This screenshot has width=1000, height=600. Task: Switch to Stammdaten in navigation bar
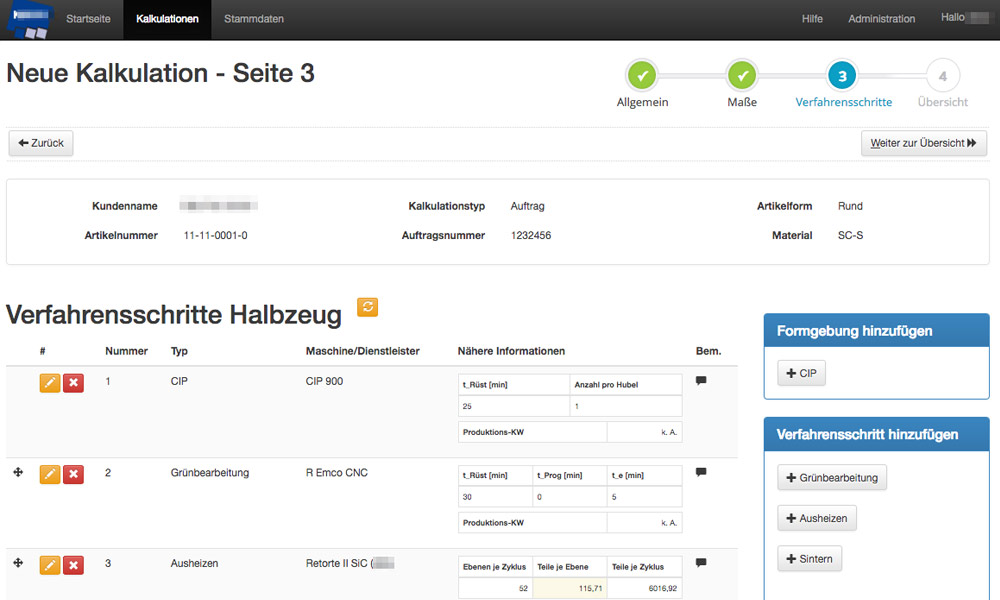[x=253, y=19]
